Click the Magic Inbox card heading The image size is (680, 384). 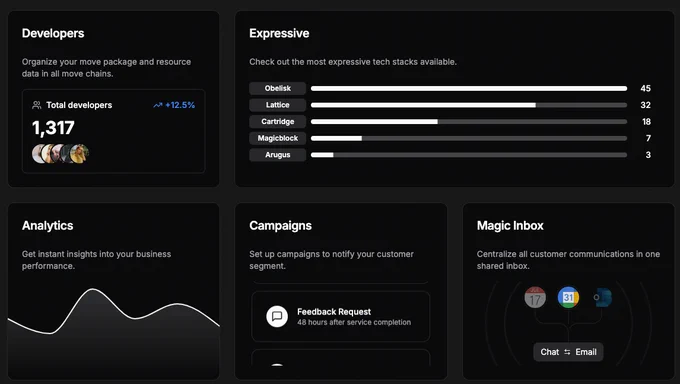tap(510, 226)
